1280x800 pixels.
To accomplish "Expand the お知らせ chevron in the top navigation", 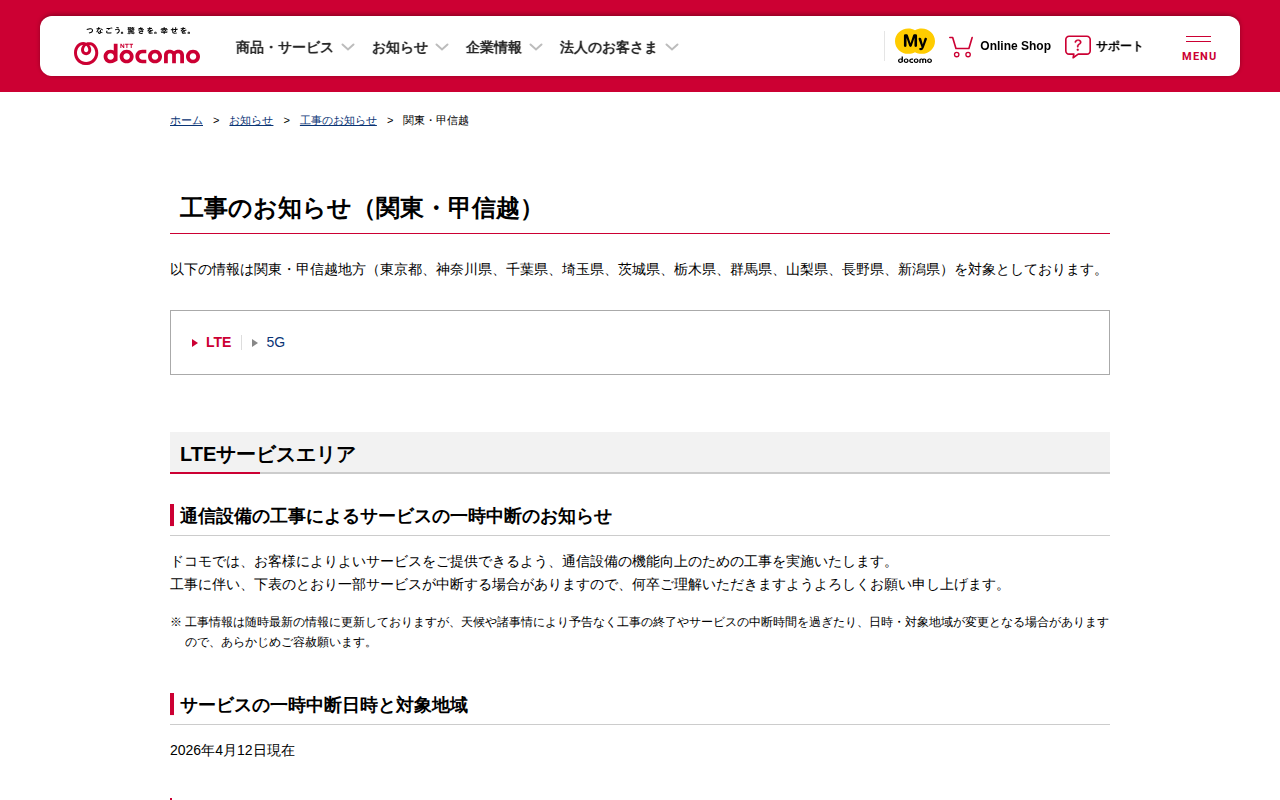I will (x=442, y=47).
